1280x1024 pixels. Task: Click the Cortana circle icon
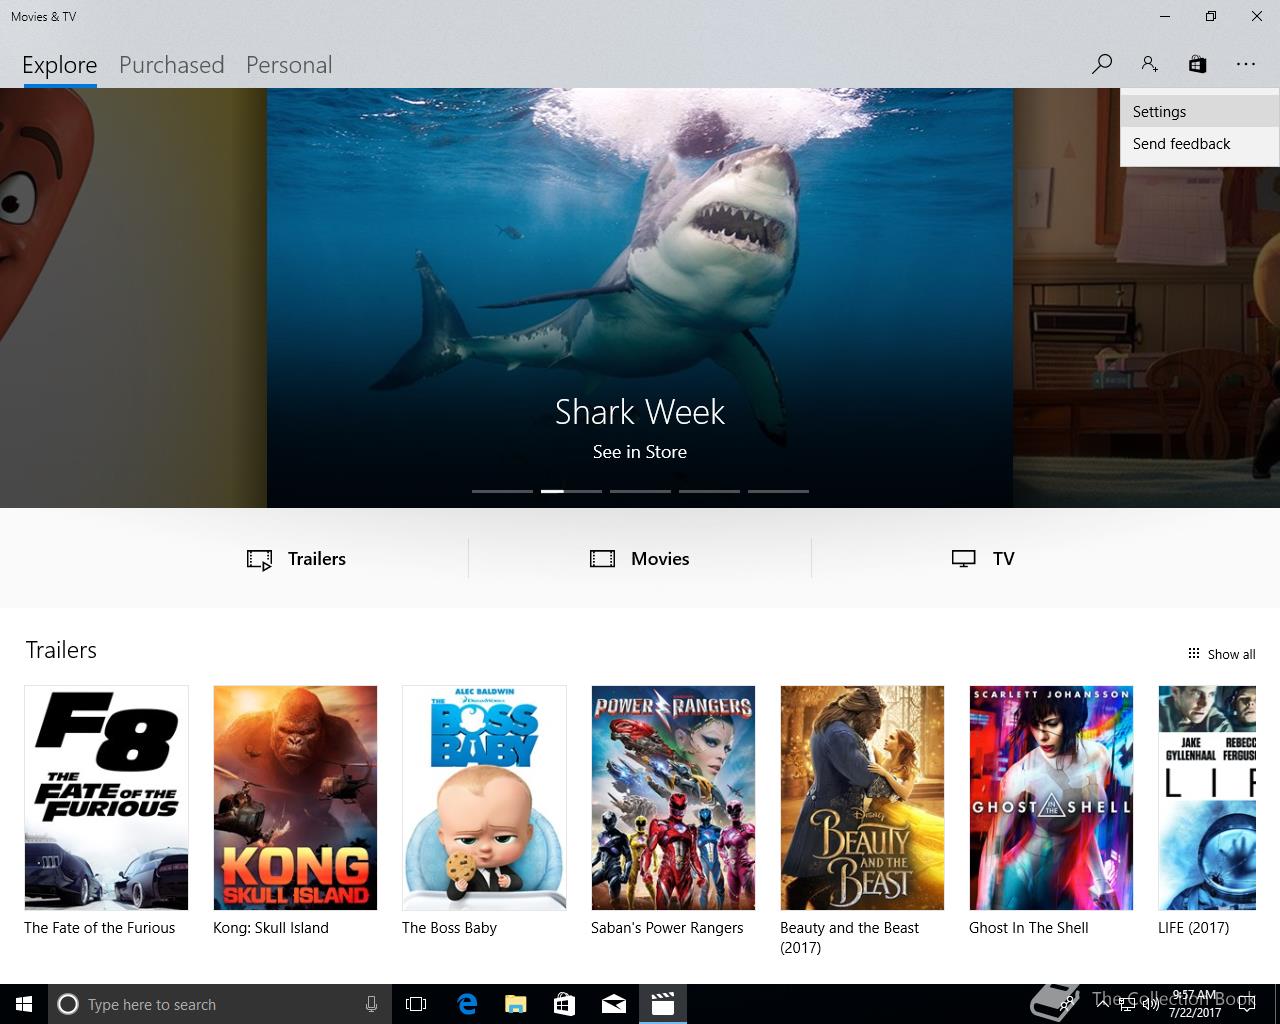tap(67, 1004)
